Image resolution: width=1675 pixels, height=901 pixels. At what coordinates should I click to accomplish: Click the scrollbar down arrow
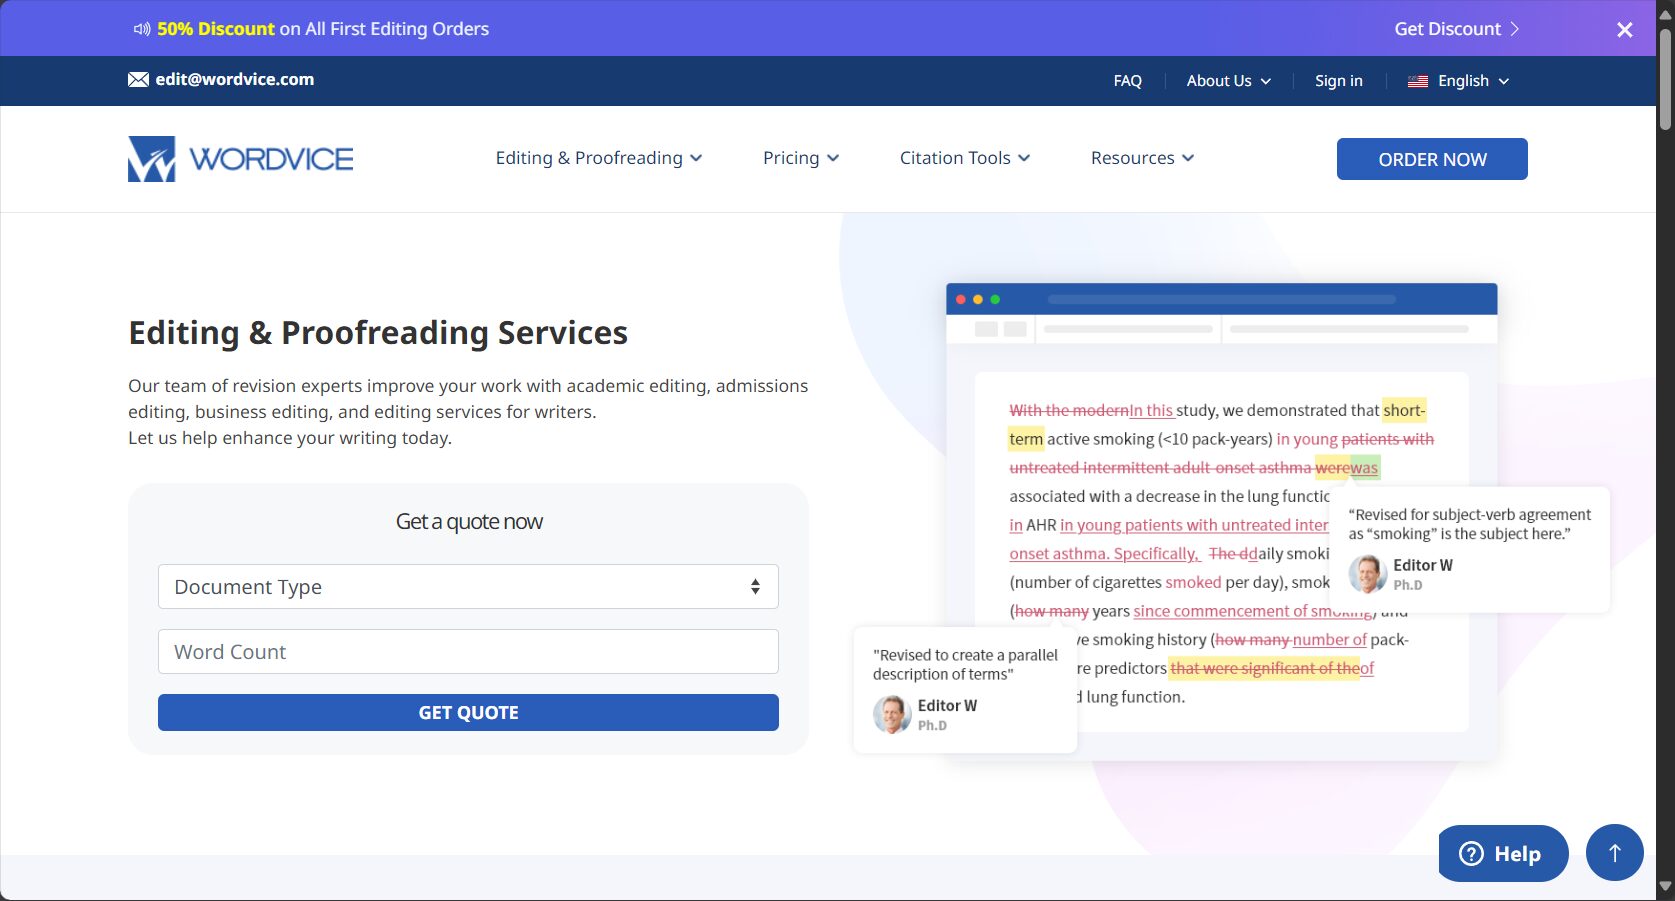click(x=1665, y=886)
